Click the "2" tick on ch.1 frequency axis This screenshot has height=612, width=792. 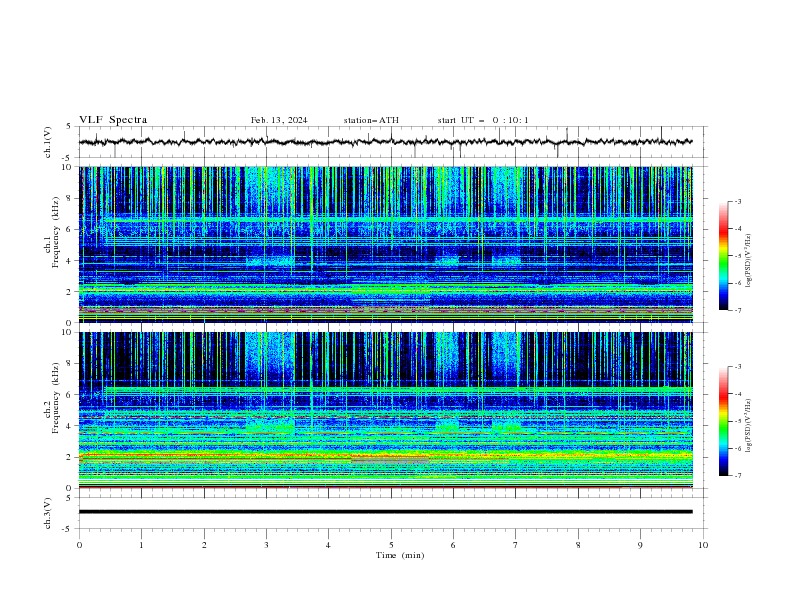(x=69, y=292)
